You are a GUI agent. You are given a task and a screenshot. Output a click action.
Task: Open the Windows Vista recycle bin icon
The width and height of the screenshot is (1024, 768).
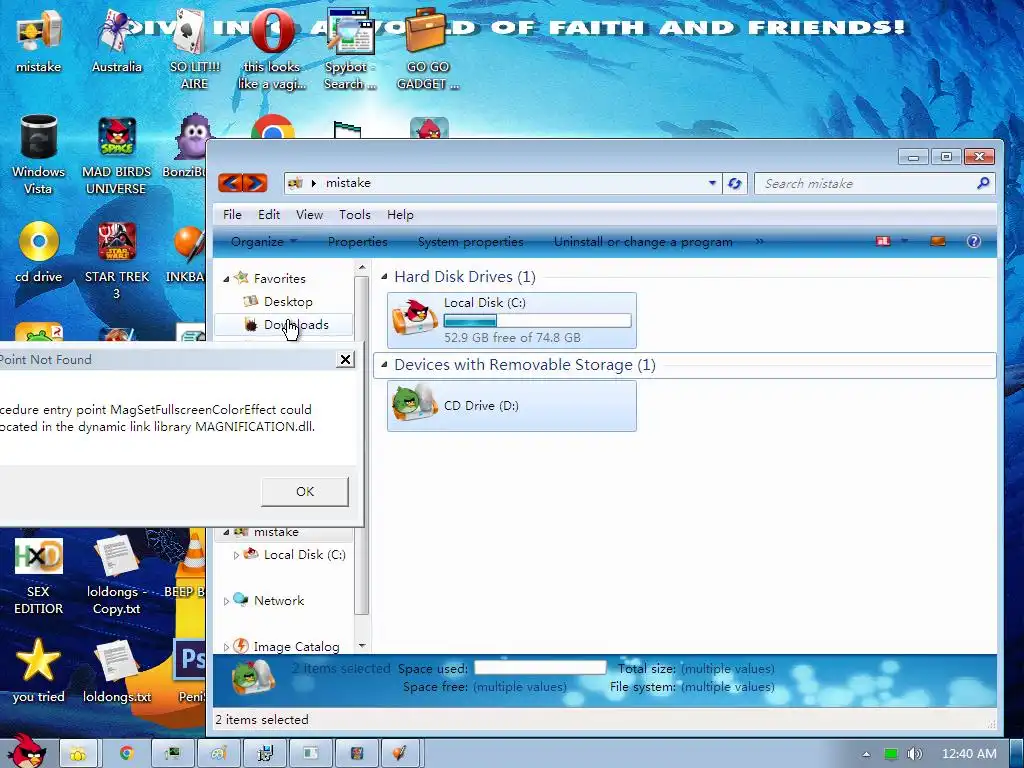(39, 155)
